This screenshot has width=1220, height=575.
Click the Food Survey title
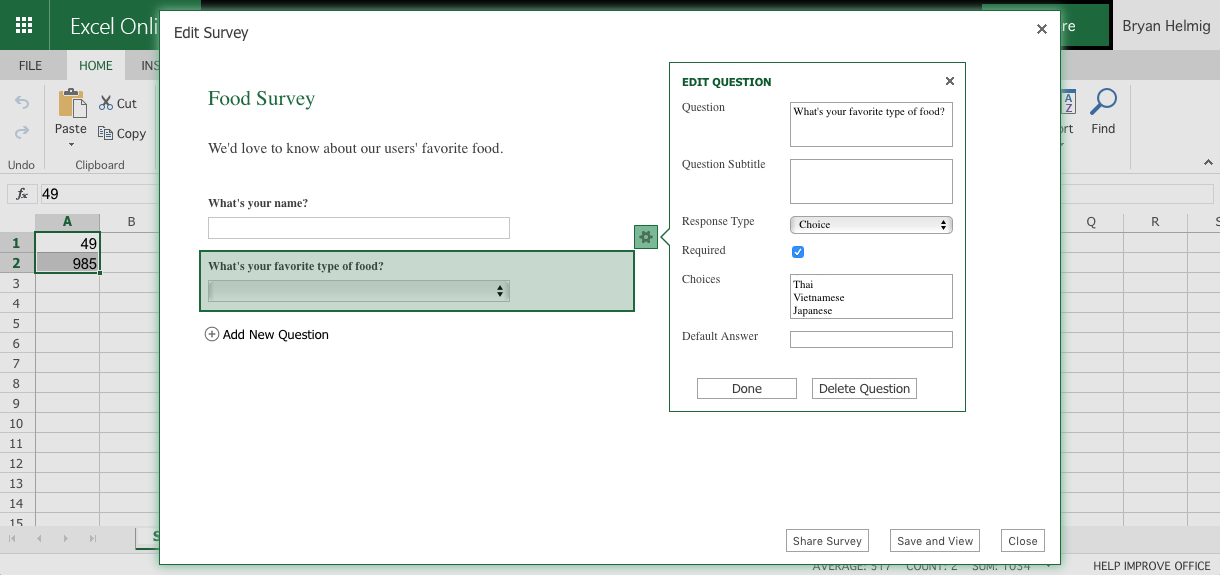point(261,98)
